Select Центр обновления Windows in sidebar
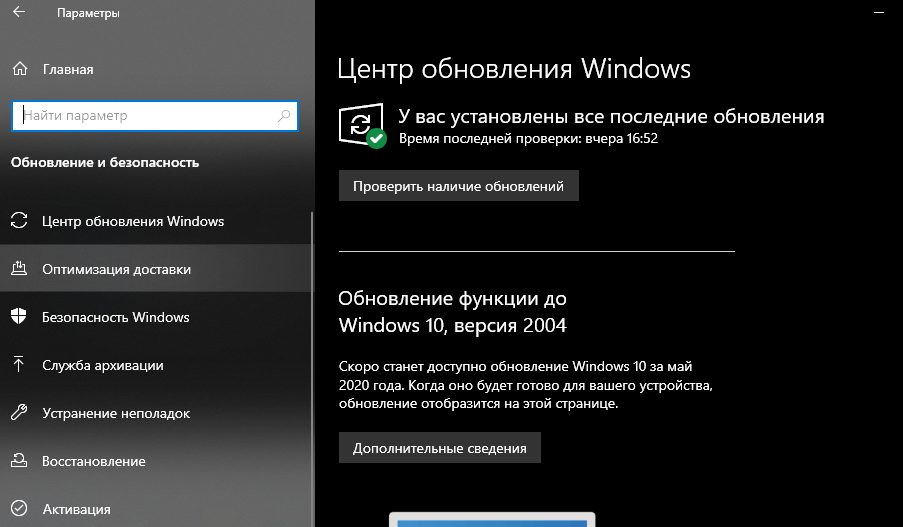The image size is (903, 527). click(157, 221)
